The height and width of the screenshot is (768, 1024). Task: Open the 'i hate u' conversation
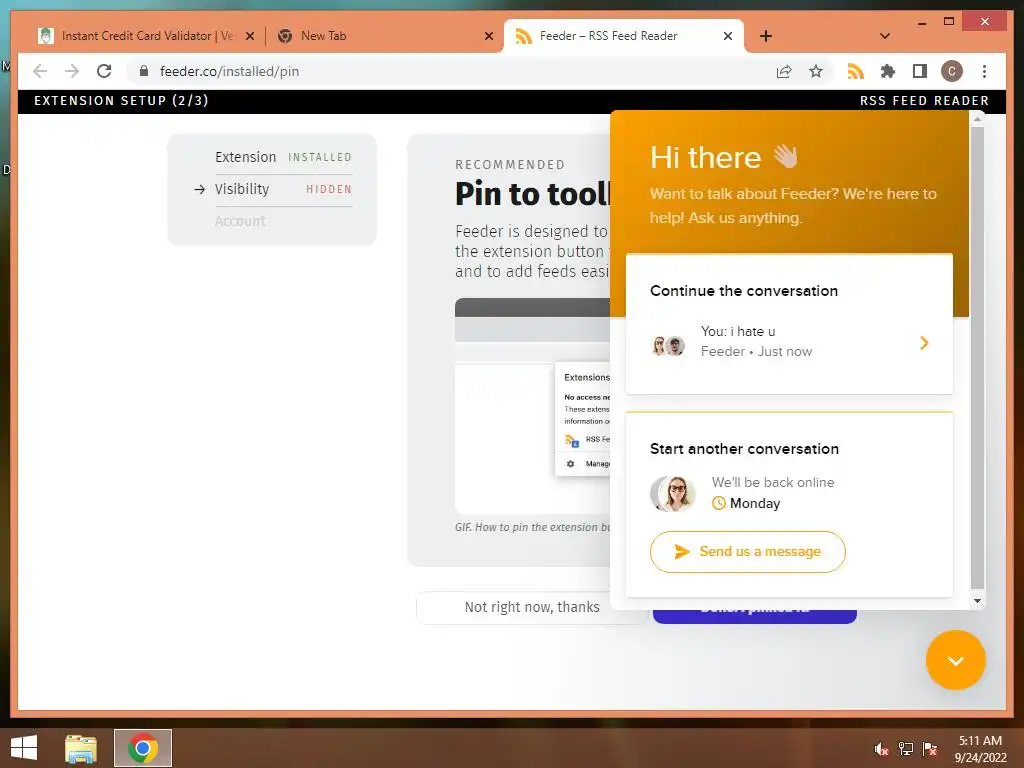(x=789, y=342)
